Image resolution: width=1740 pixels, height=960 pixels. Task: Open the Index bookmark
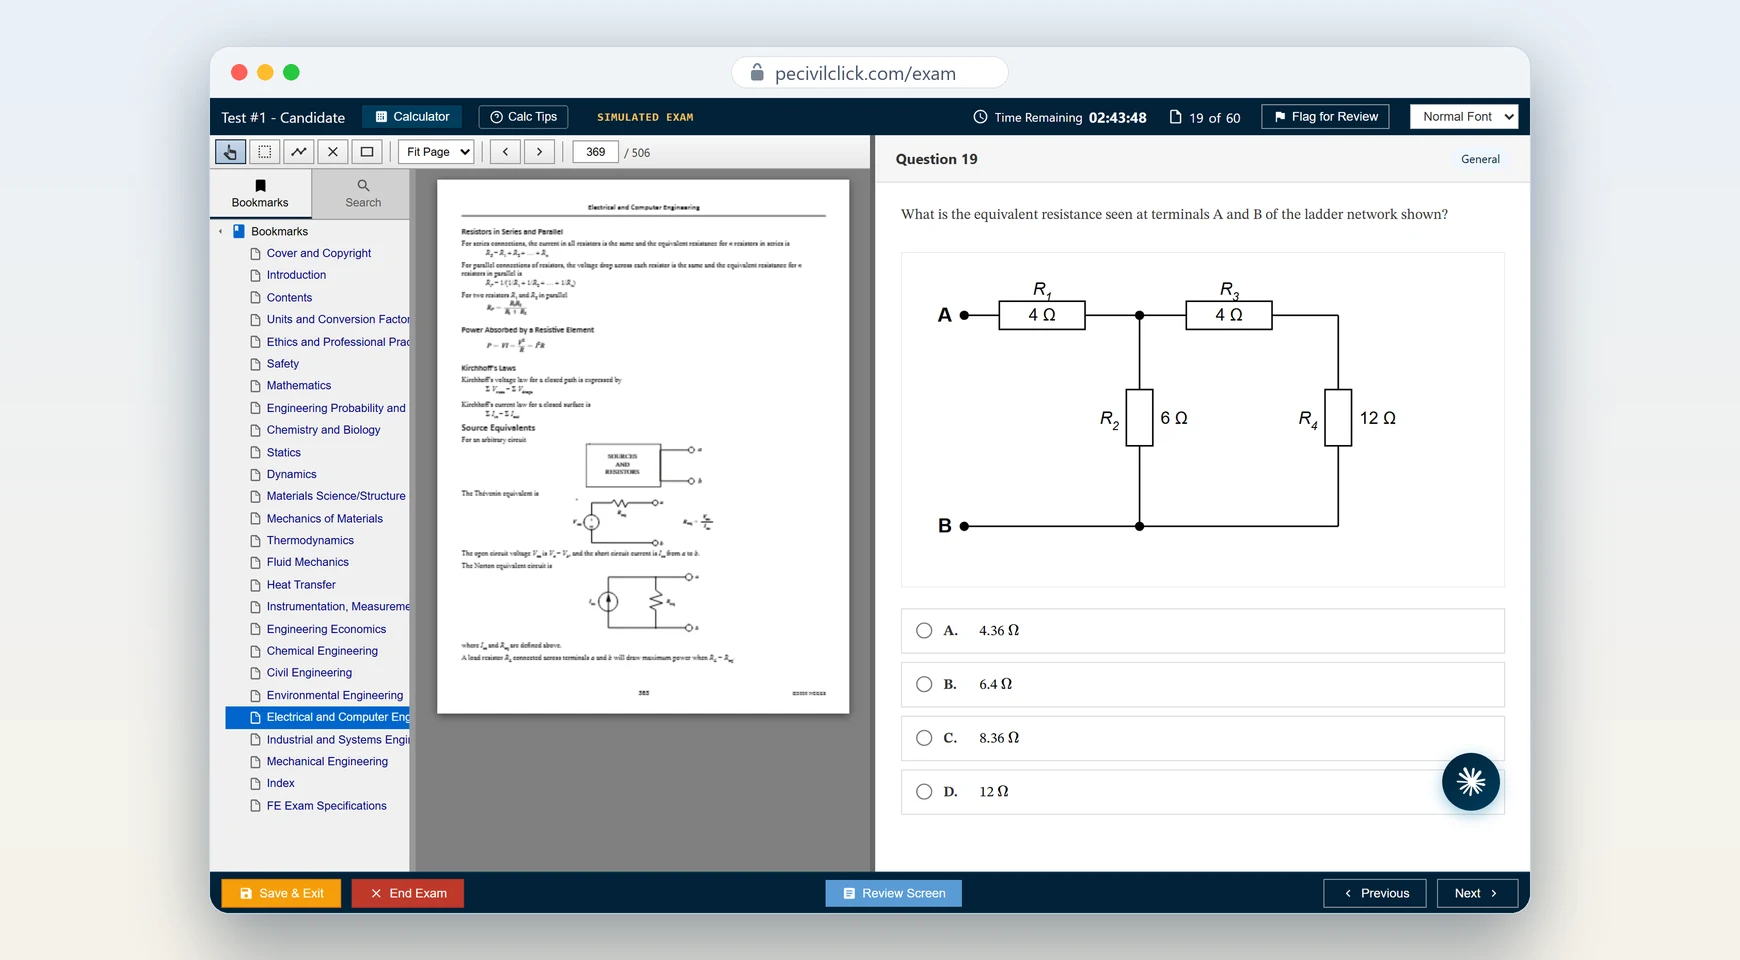pyautogui.click(x=280, y=784)
